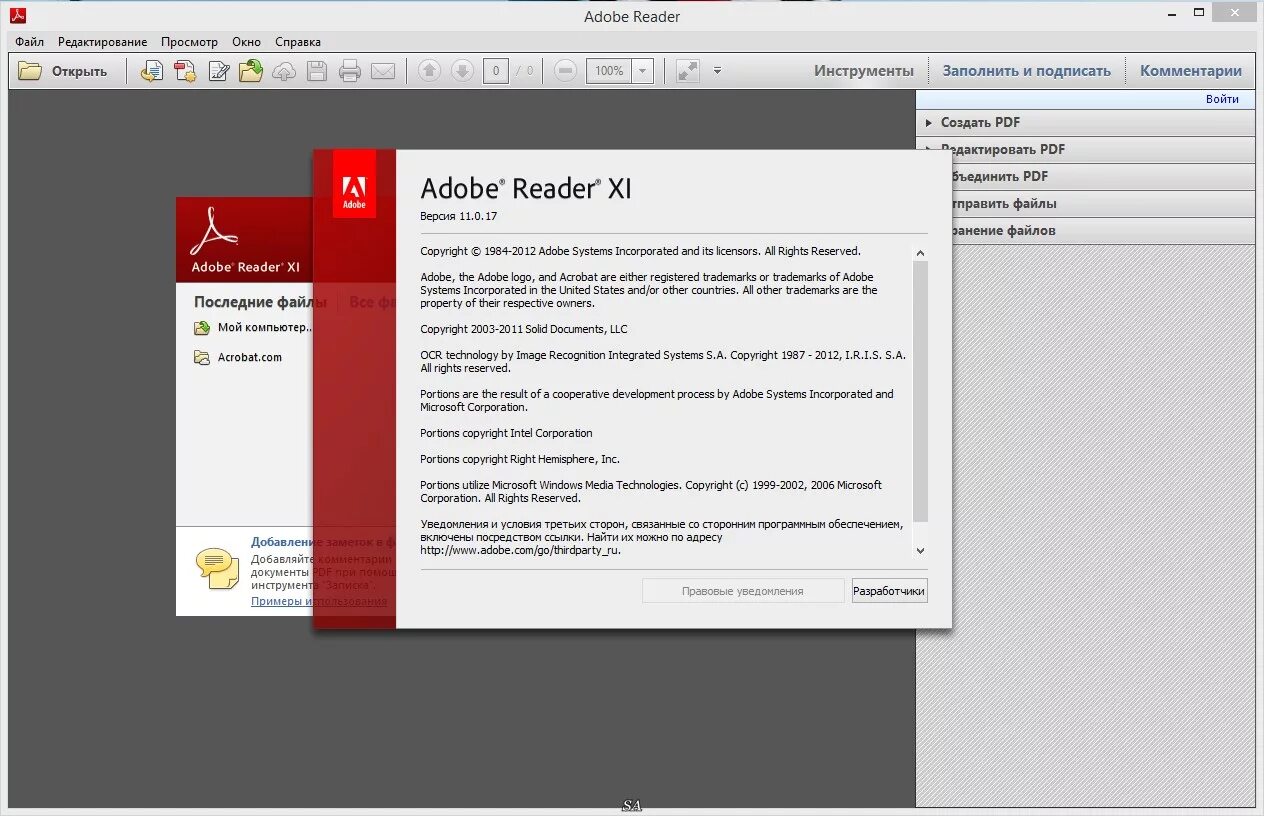
Task: Expand the Объединить PDF section
Action: [1085, 176]
